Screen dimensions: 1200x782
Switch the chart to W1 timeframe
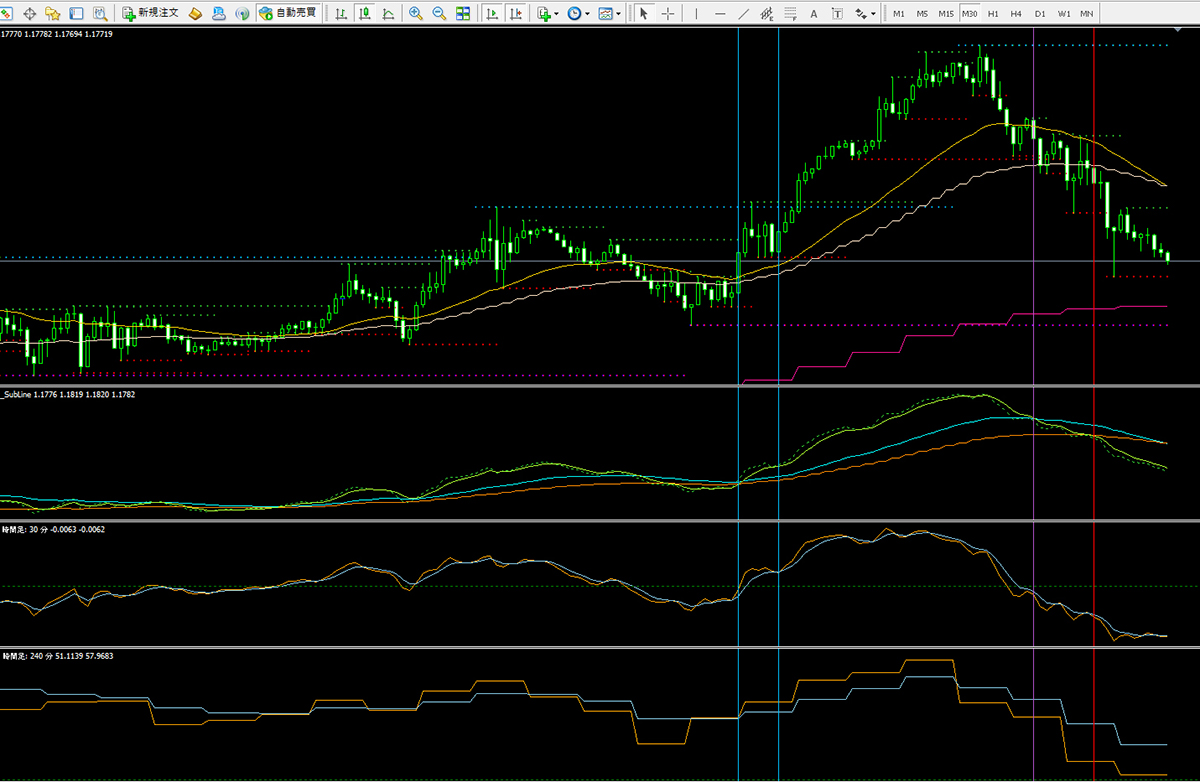[1064, 14]
